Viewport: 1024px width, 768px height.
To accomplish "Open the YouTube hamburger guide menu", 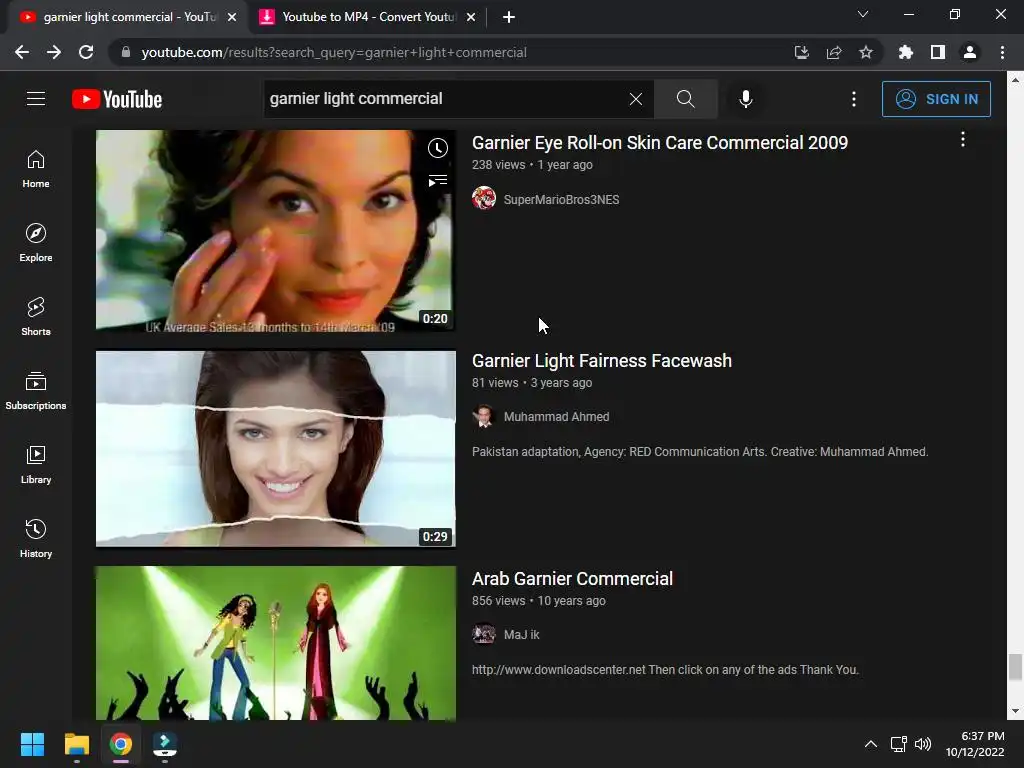I will pos(36,99).
